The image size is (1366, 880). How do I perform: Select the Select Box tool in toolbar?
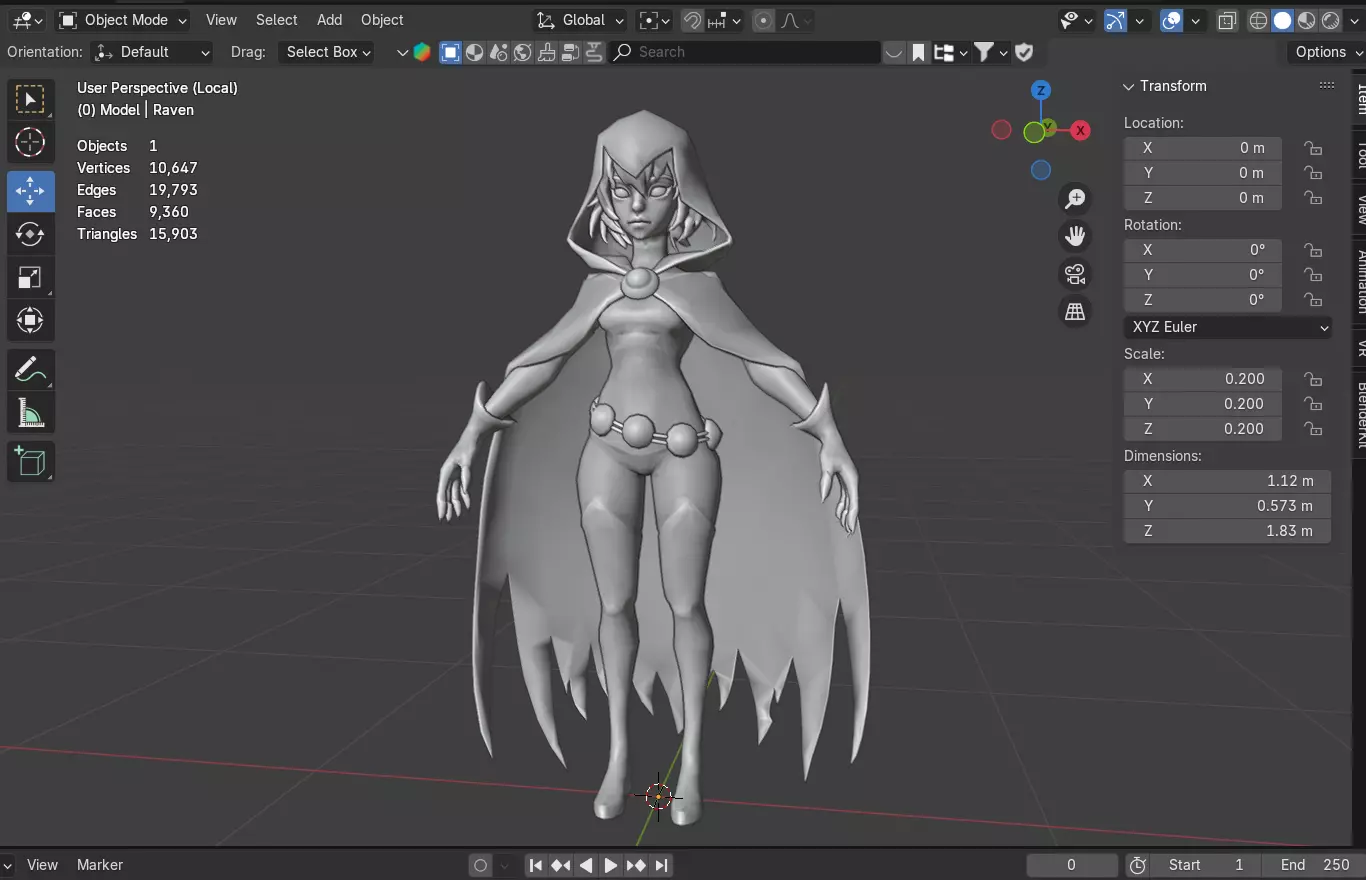(30, 99)
